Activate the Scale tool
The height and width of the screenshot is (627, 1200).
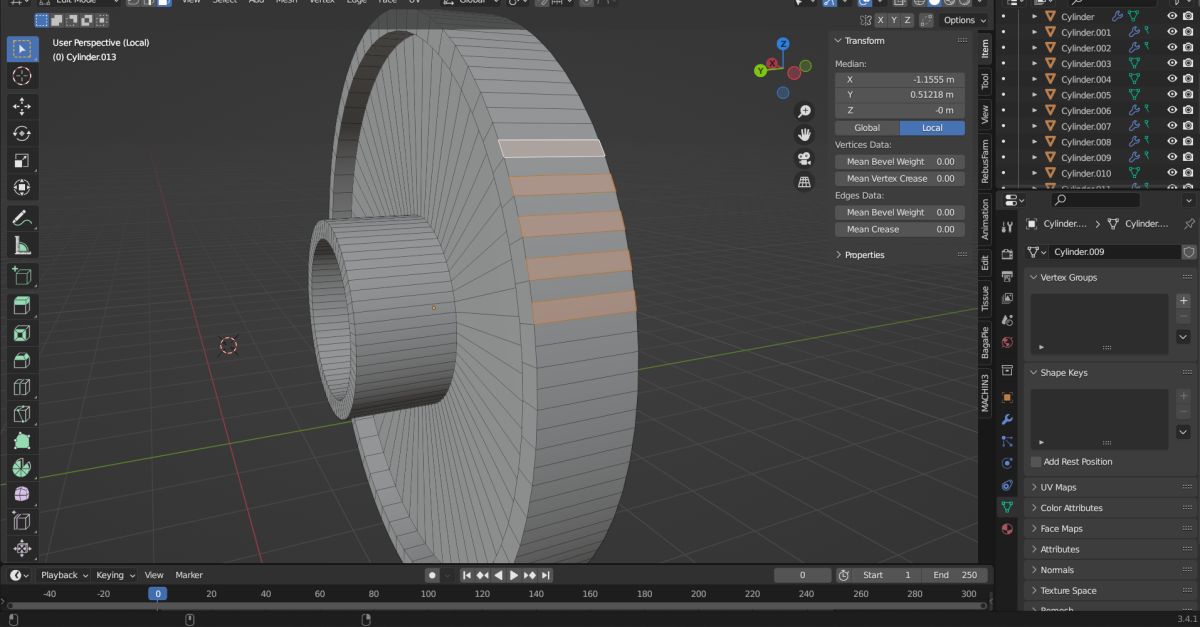(22, 160)
